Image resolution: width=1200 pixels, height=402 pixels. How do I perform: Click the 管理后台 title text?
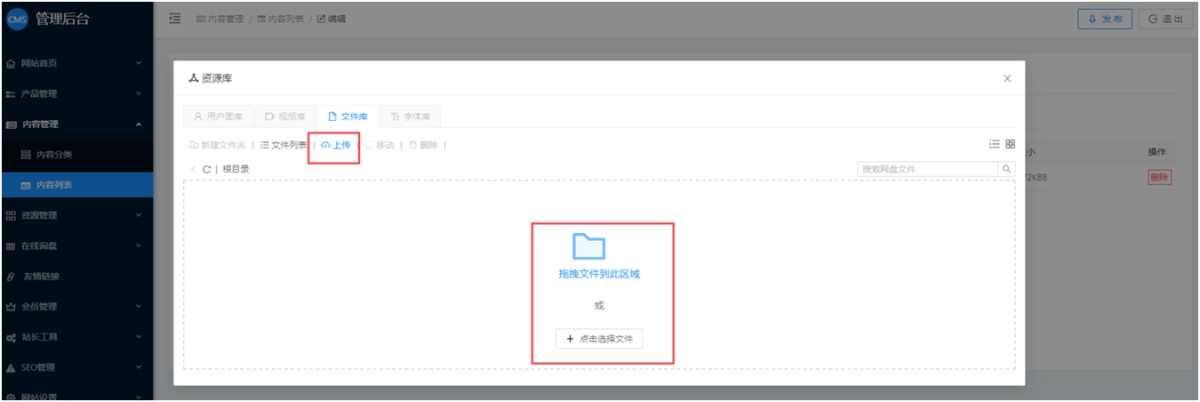tap(64, 18)
